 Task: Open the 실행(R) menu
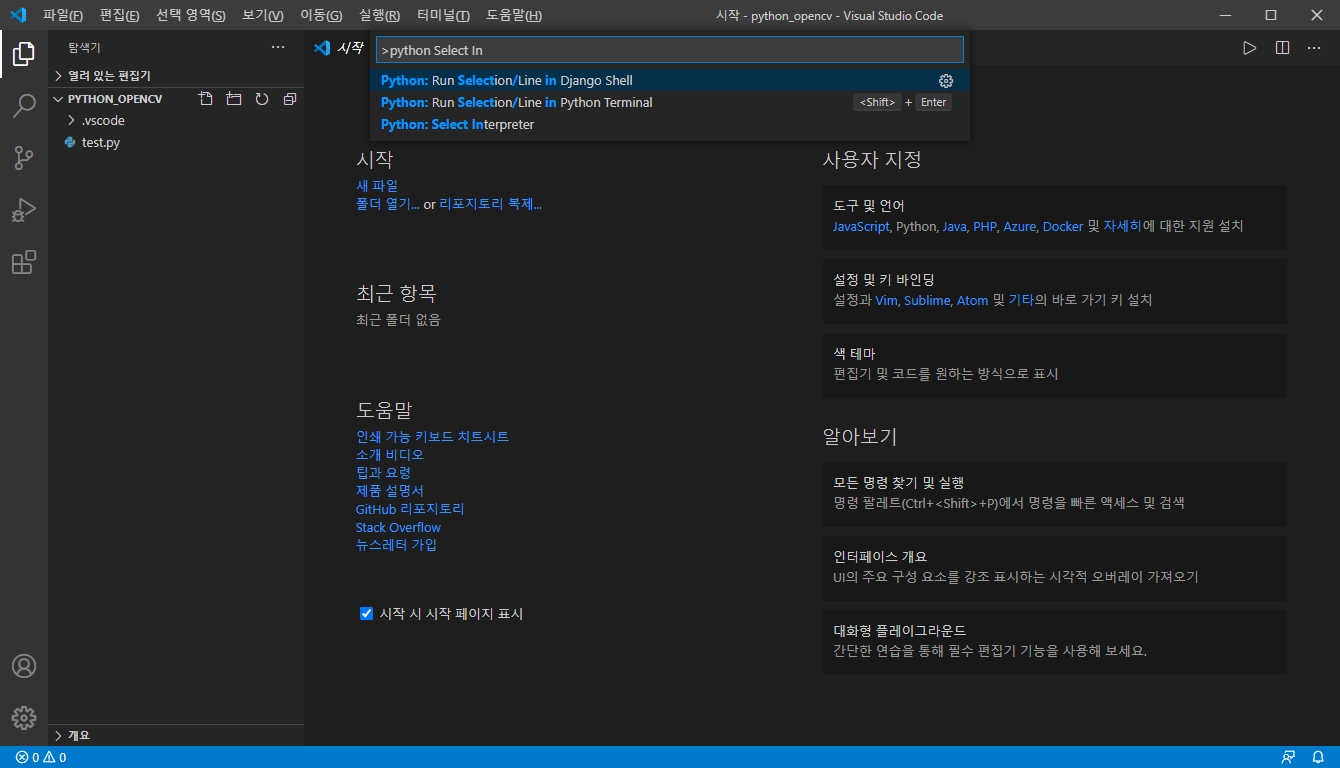pos(379,15)
